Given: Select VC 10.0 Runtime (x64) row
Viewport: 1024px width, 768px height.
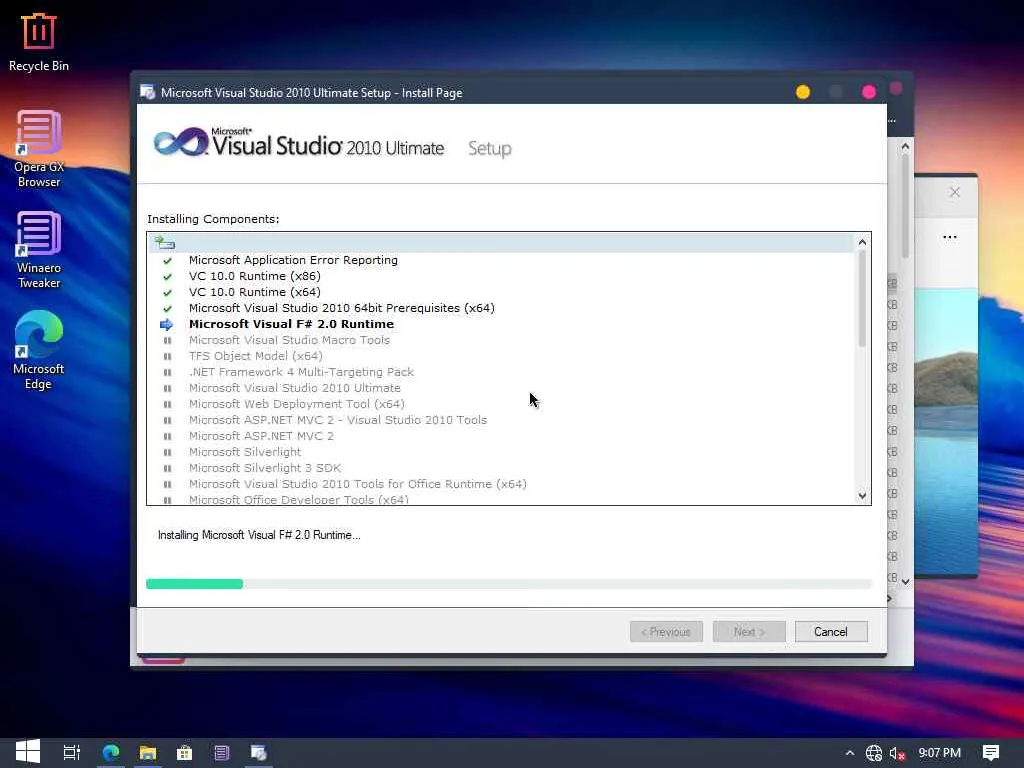Looking at the screenshot, I should click(x=255, y=292).
